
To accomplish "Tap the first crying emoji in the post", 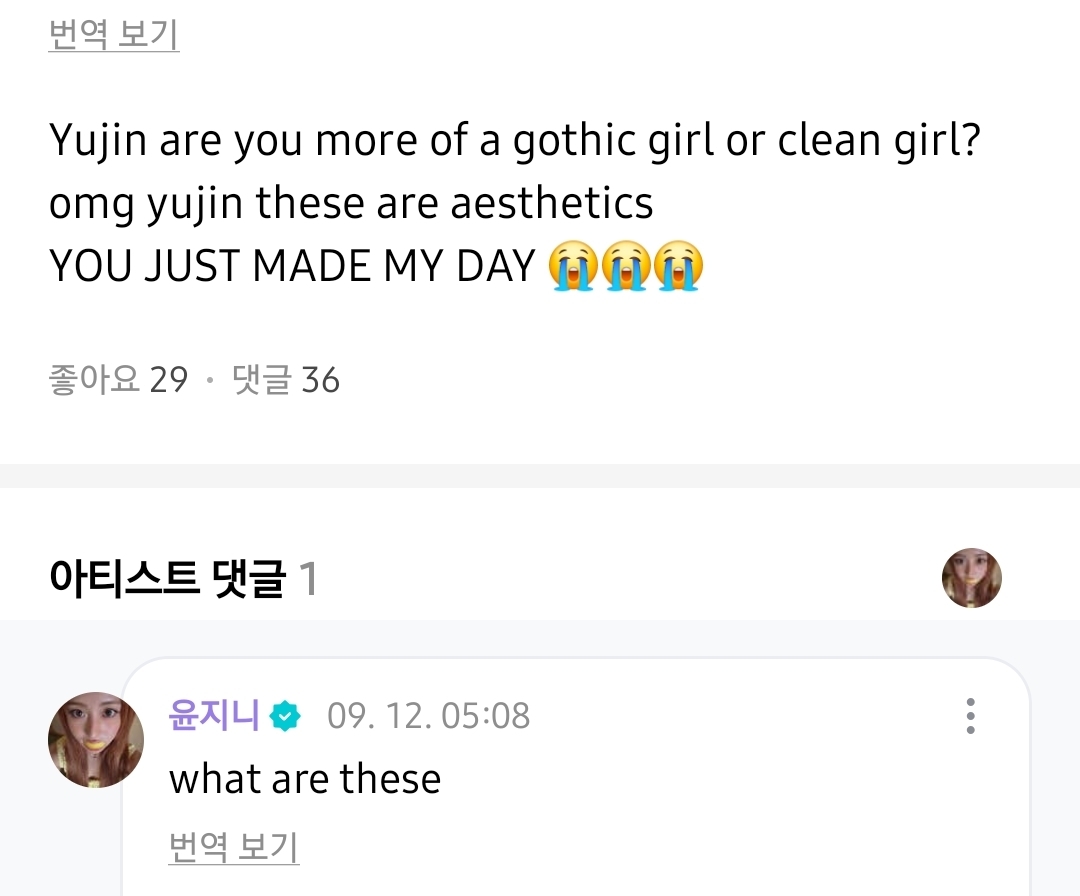I will (573, 267).
